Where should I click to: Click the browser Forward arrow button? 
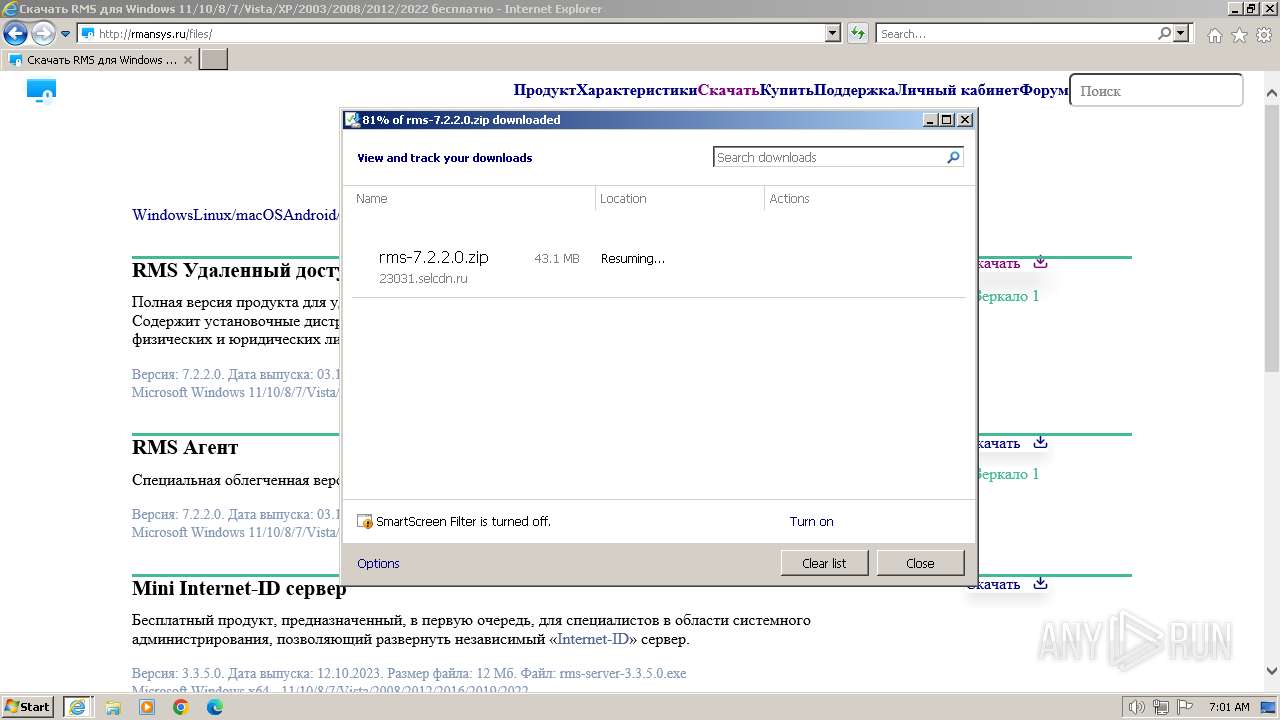click(43, 34)
